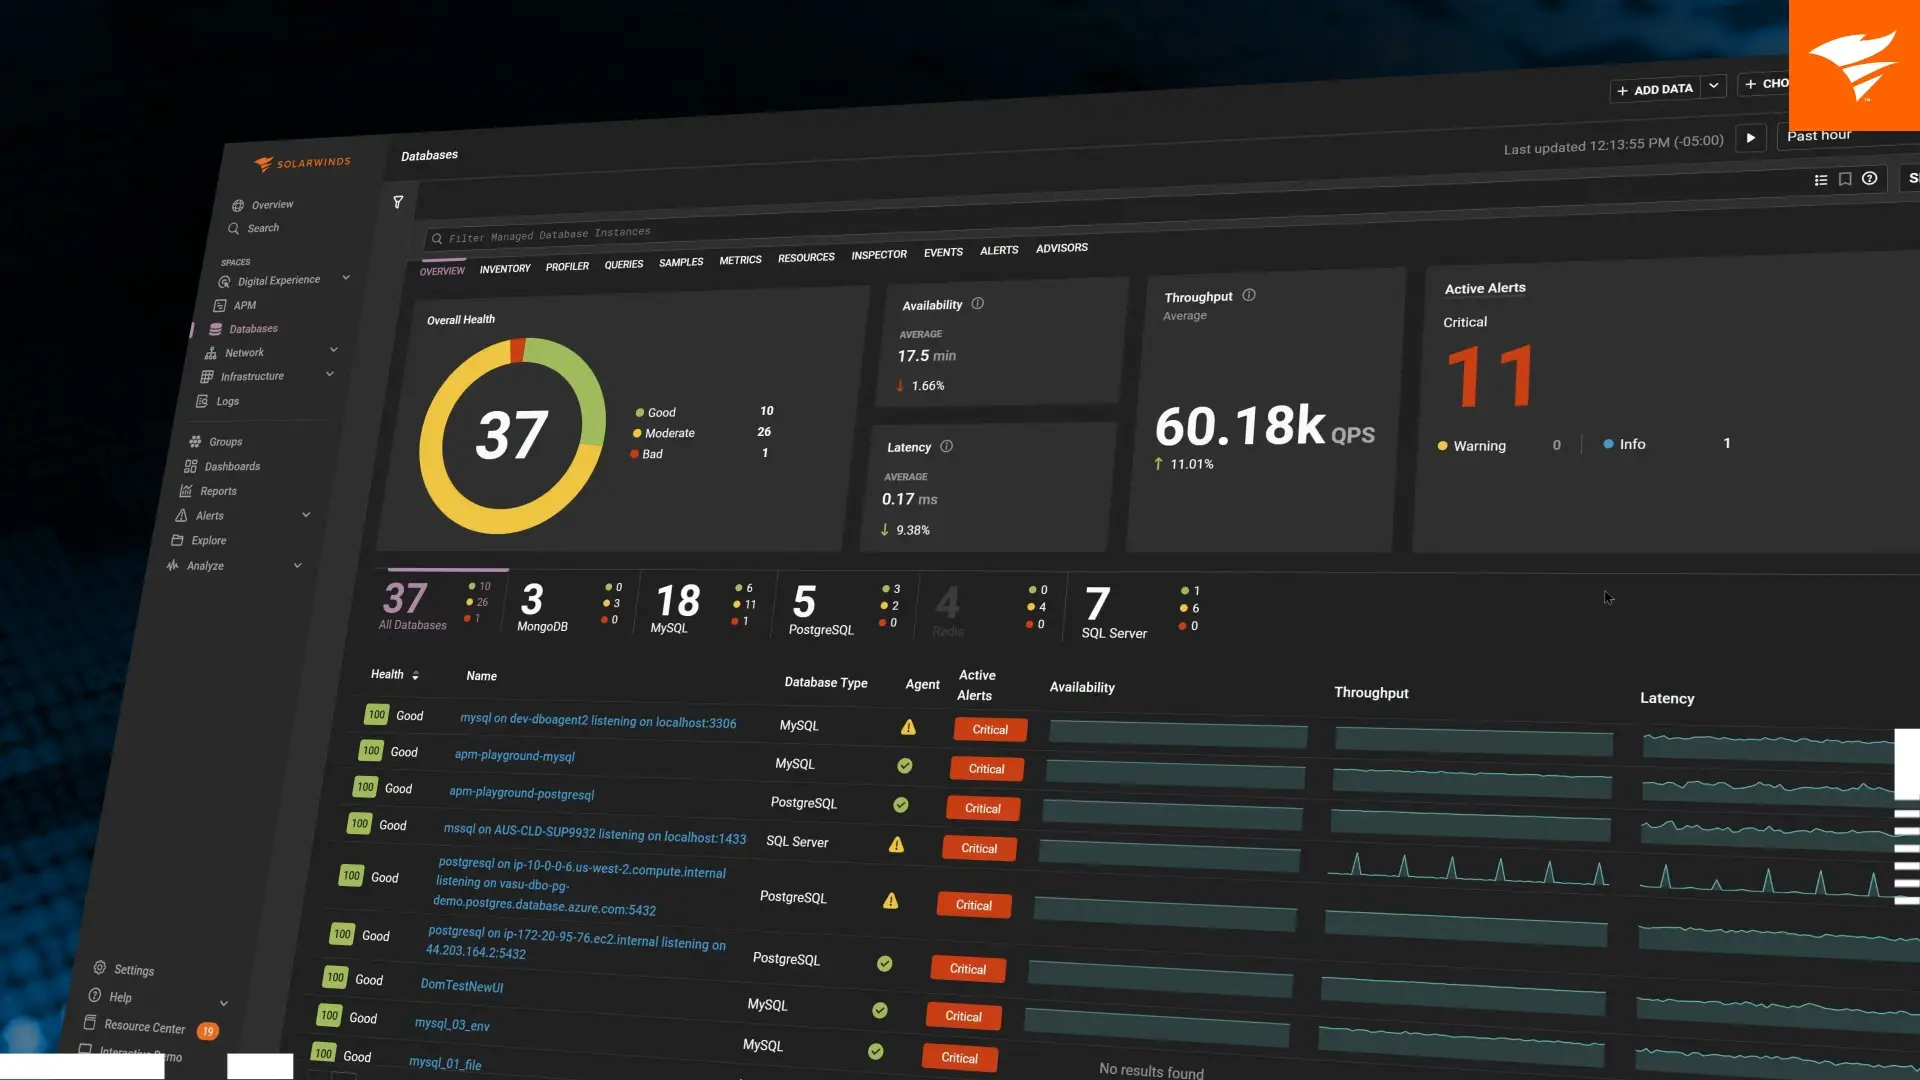Click the Moderate legend color dot
This screenshot has width=1920, height=1080.
[637, 433]
